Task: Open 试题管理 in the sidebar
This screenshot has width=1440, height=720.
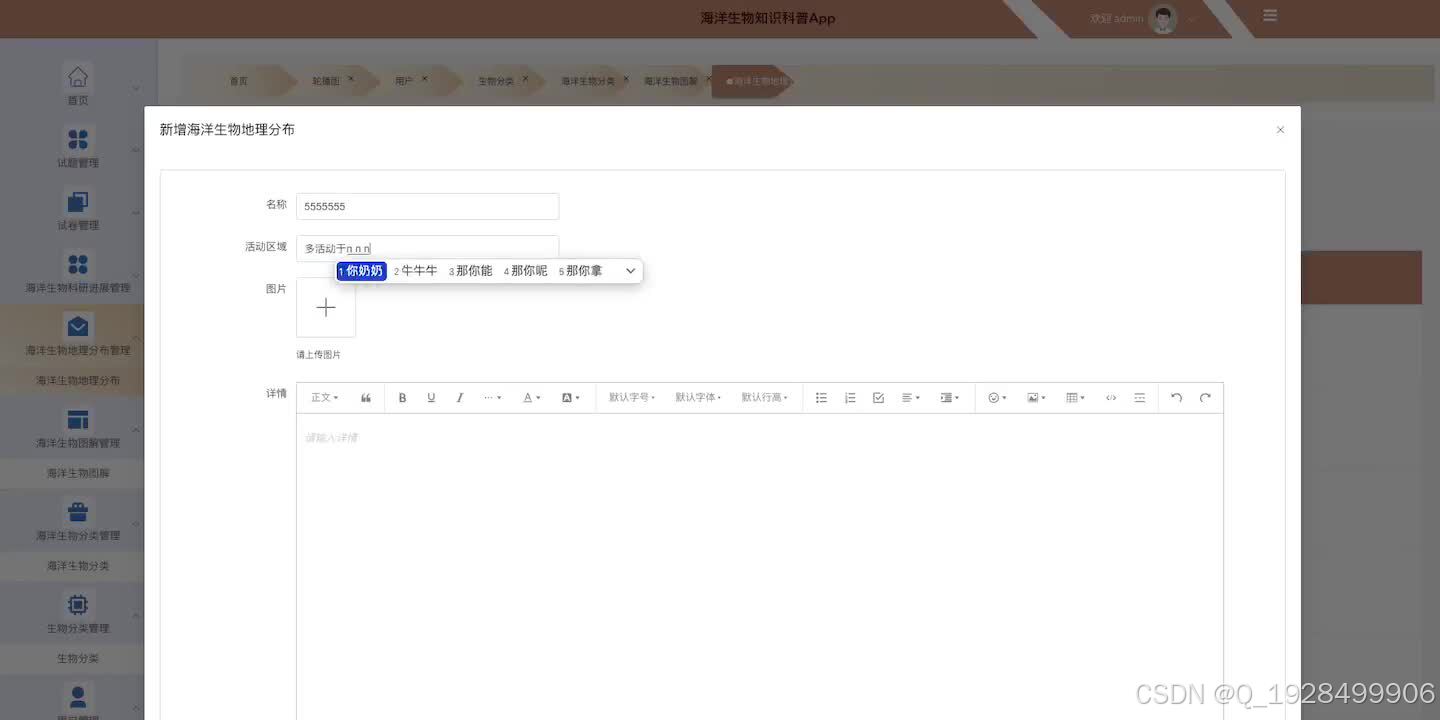Action: (77, 148)
